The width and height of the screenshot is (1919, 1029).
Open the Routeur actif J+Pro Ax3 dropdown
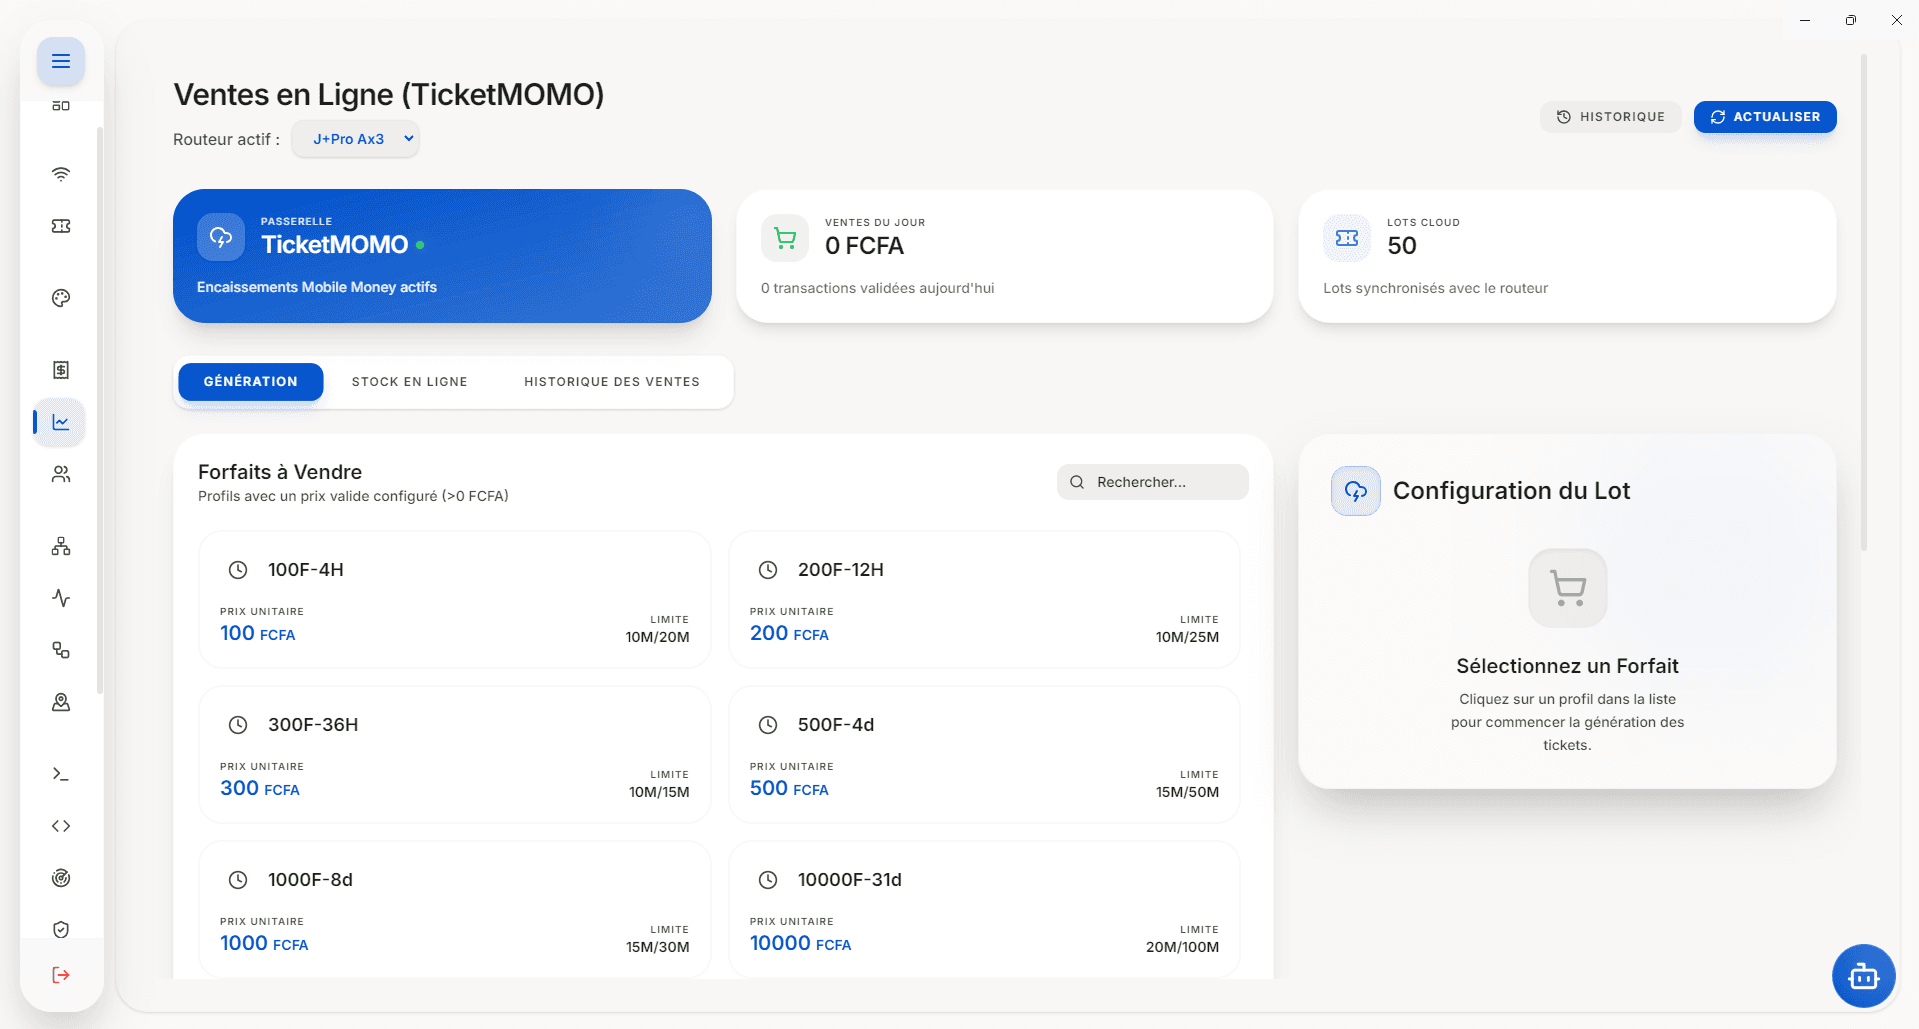tap(356, 139)
